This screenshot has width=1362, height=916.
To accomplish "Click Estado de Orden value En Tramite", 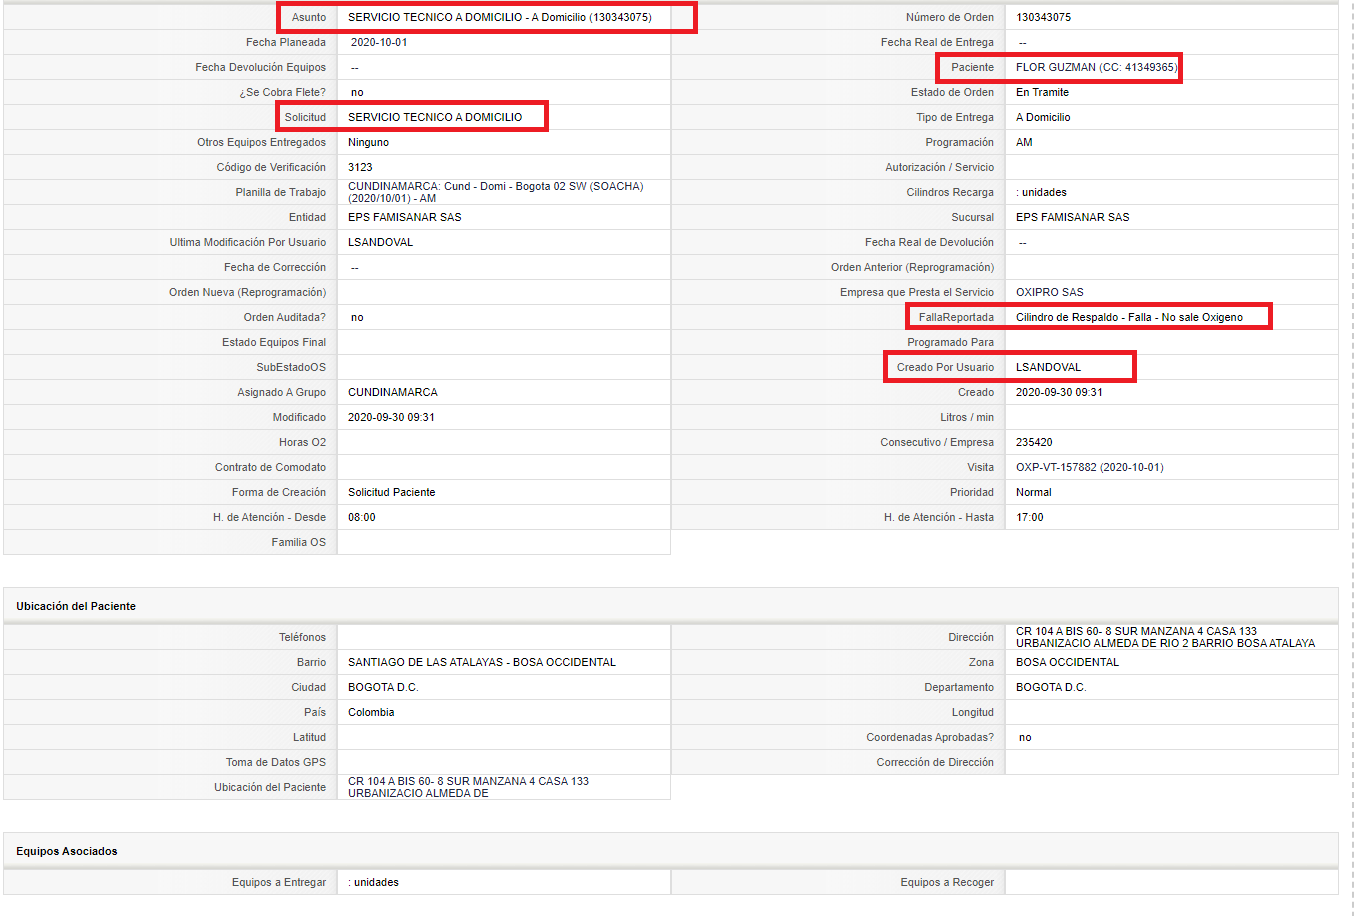I will click(x=1042, y=92).
